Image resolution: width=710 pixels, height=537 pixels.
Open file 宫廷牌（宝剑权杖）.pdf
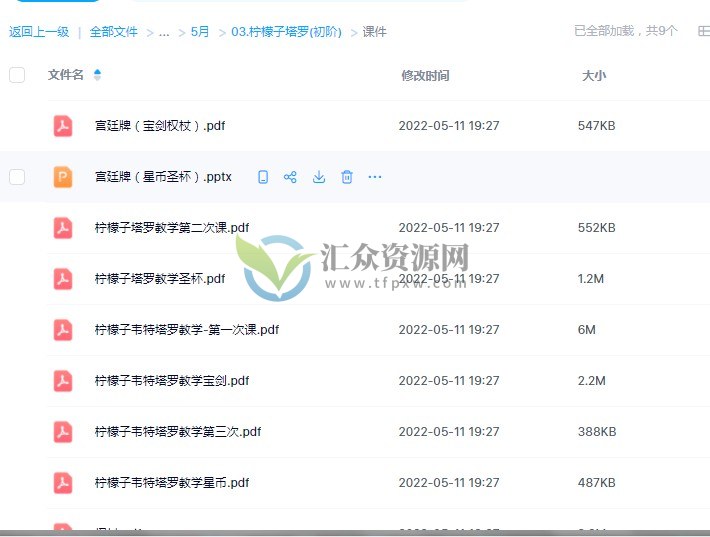pyautogui.click(x=160, y=125)
